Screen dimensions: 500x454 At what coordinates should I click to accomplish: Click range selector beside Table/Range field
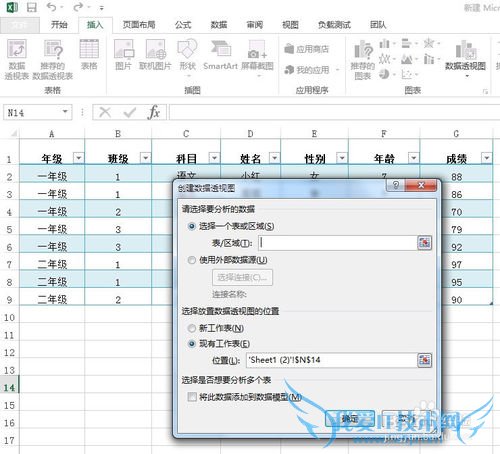(424, 243)
